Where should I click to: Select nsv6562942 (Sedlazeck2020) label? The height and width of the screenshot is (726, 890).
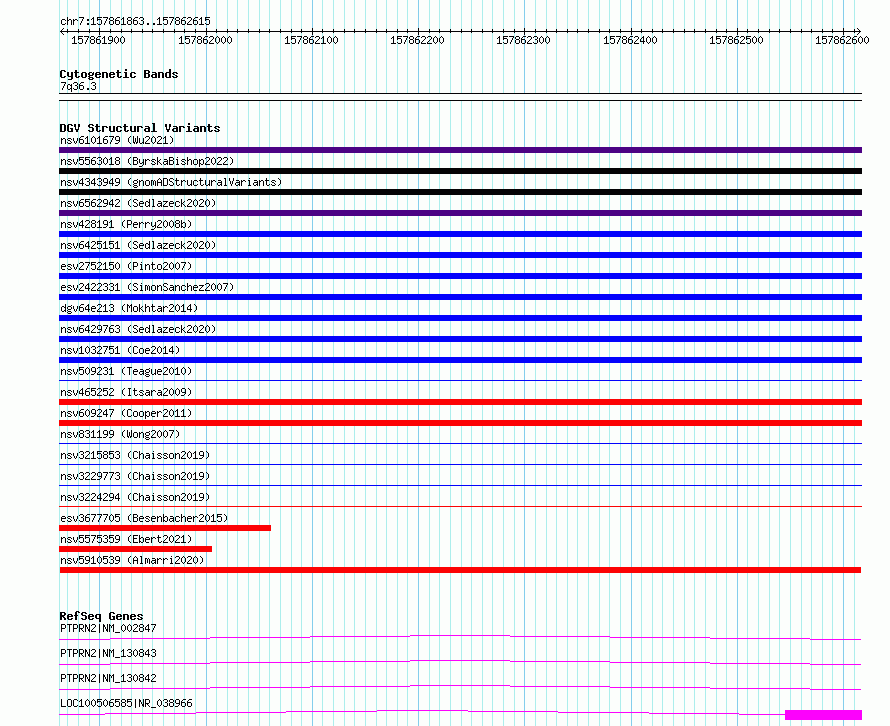(138, 203)
